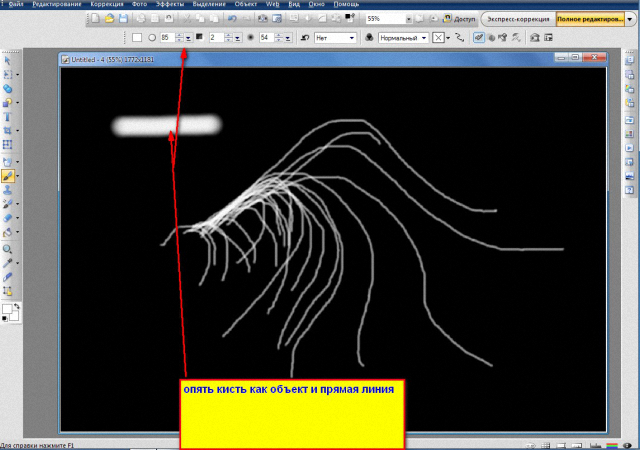Image resolution: width=640 pixels, height=450 pixels.
Task: Expand the brush size 85 slider arrow
Action: (188, 38)
